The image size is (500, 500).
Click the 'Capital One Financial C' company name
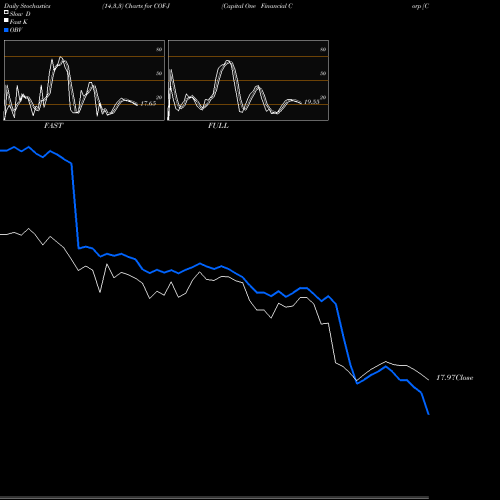257,6
